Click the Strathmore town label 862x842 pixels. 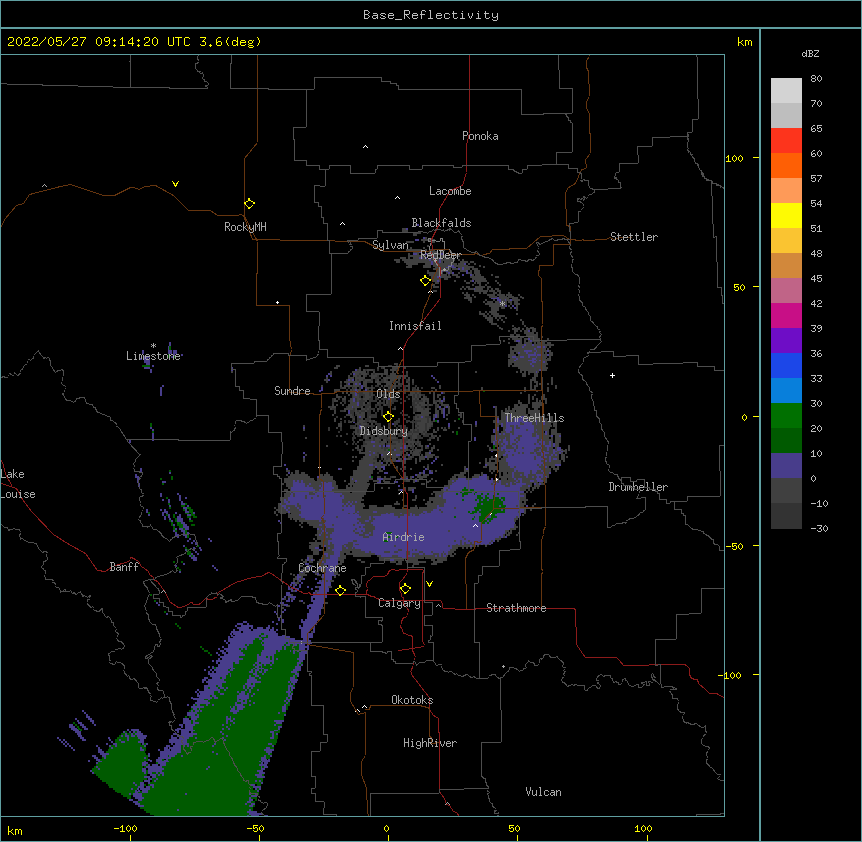pos(516,608)
